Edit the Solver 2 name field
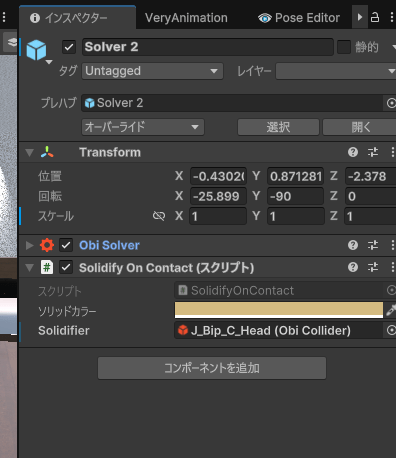This screenshot has width=396, height=458. [207, 47]
